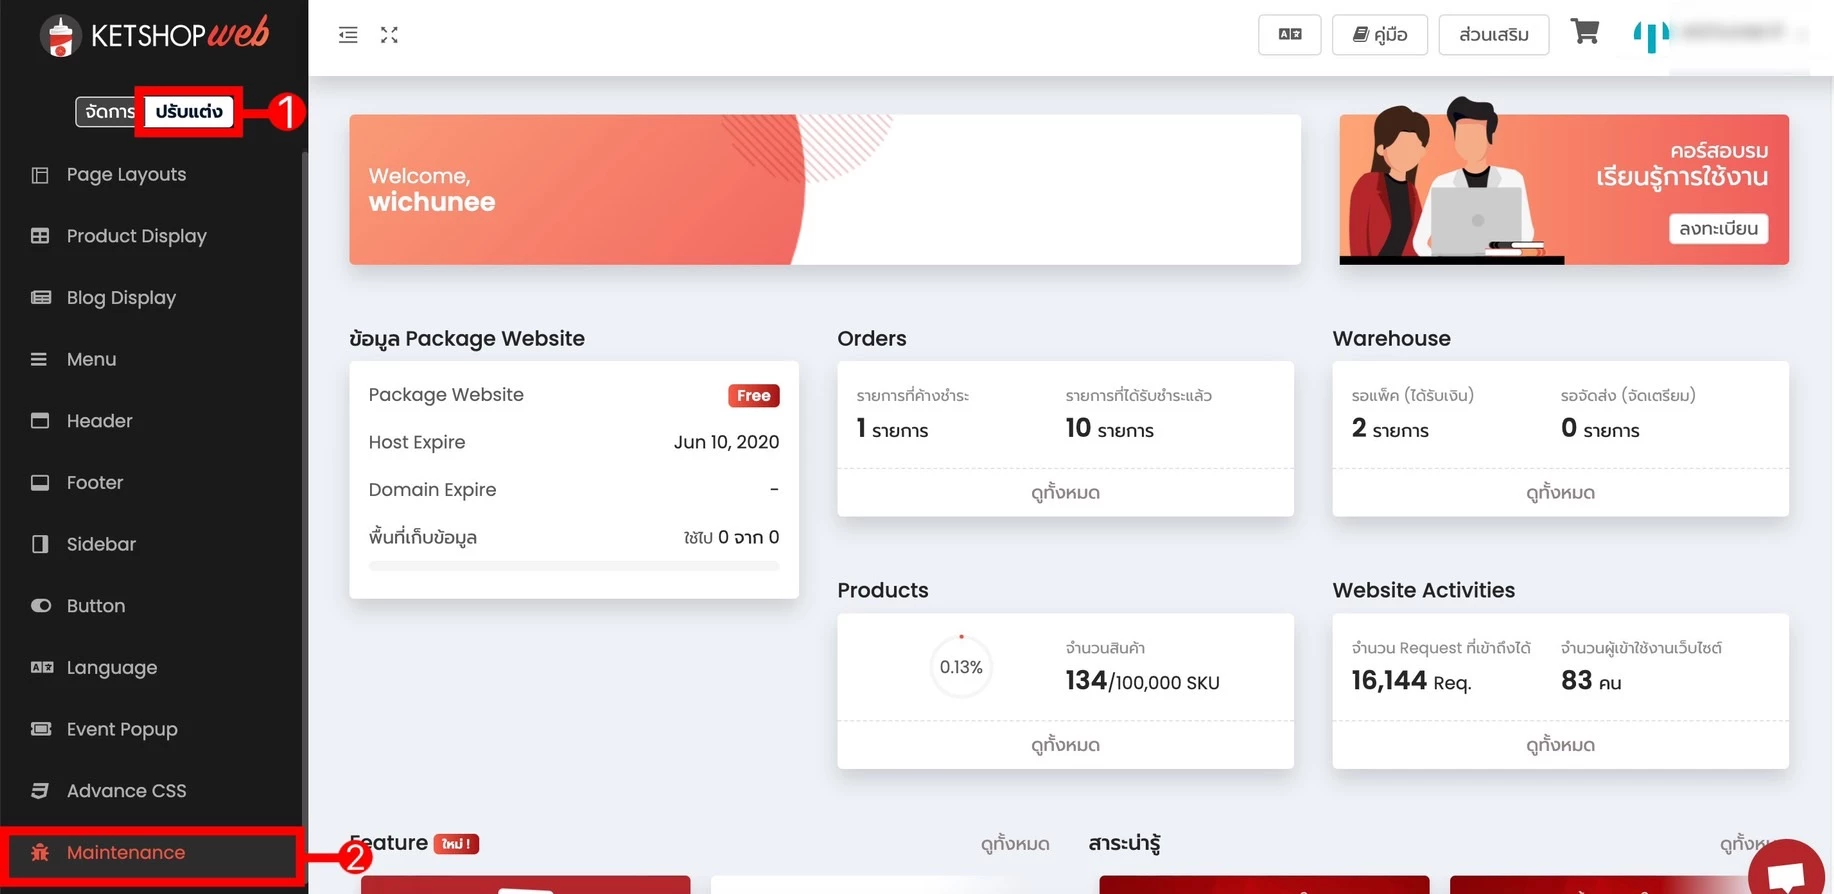View all Warehouse items via ดูทั้งหมด
This screenshot has width=1834, height=894.
(x=1560, y=493)
